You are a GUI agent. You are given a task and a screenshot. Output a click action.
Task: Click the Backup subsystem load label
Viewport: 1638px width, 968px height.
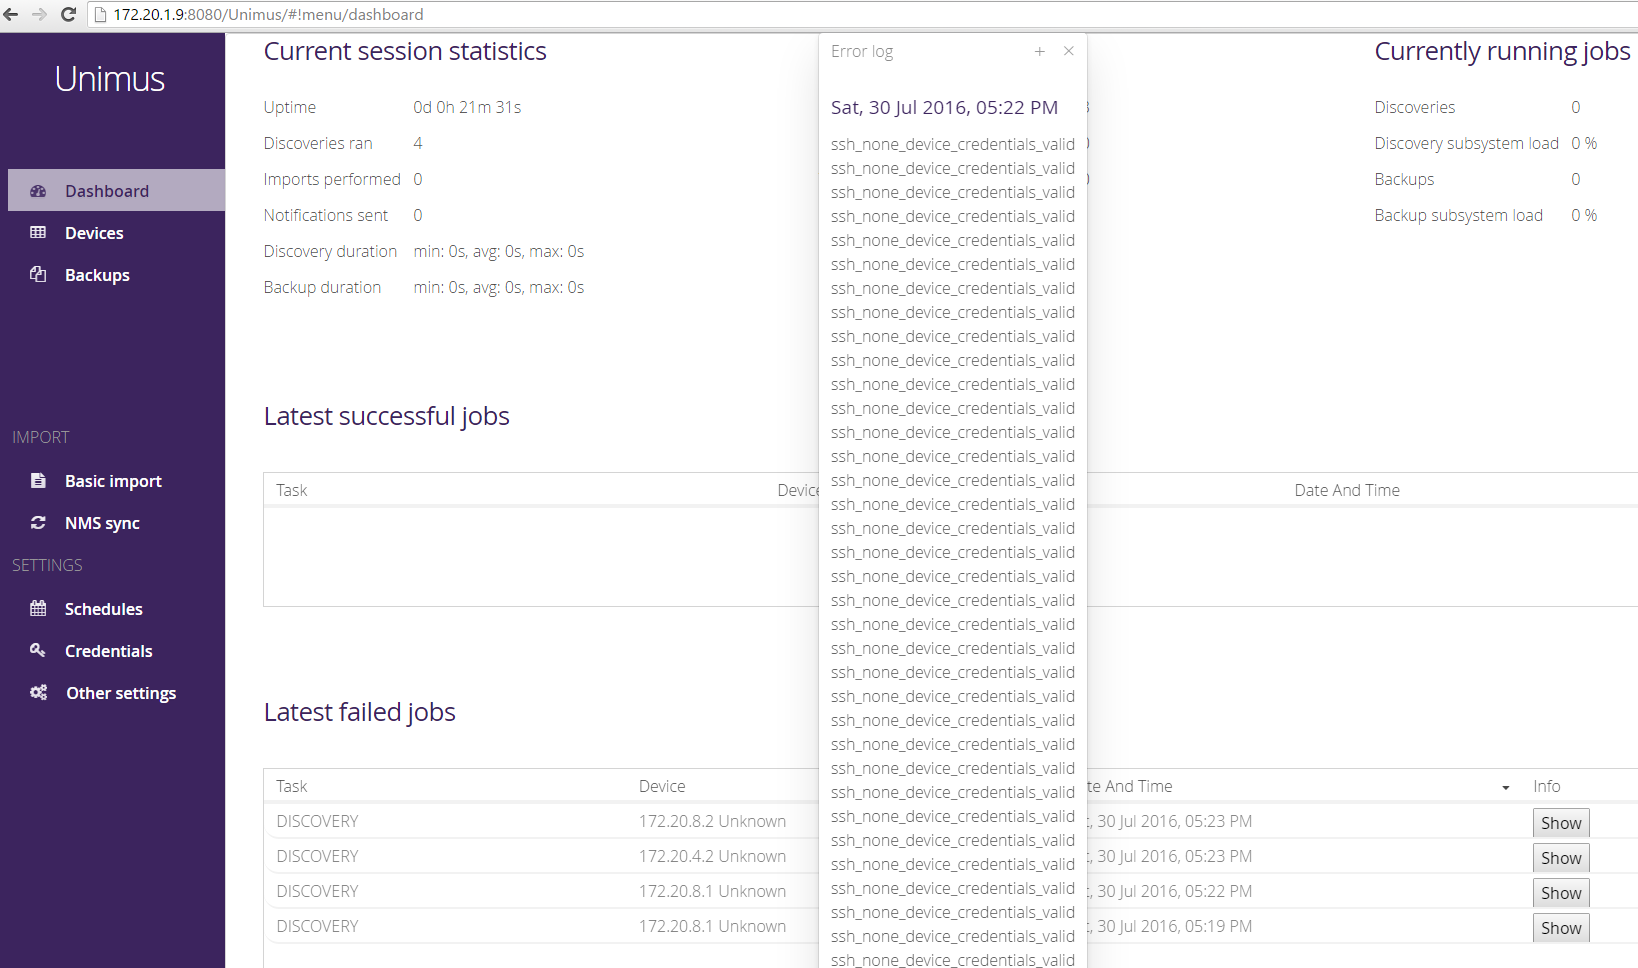tap(1459, 215)
